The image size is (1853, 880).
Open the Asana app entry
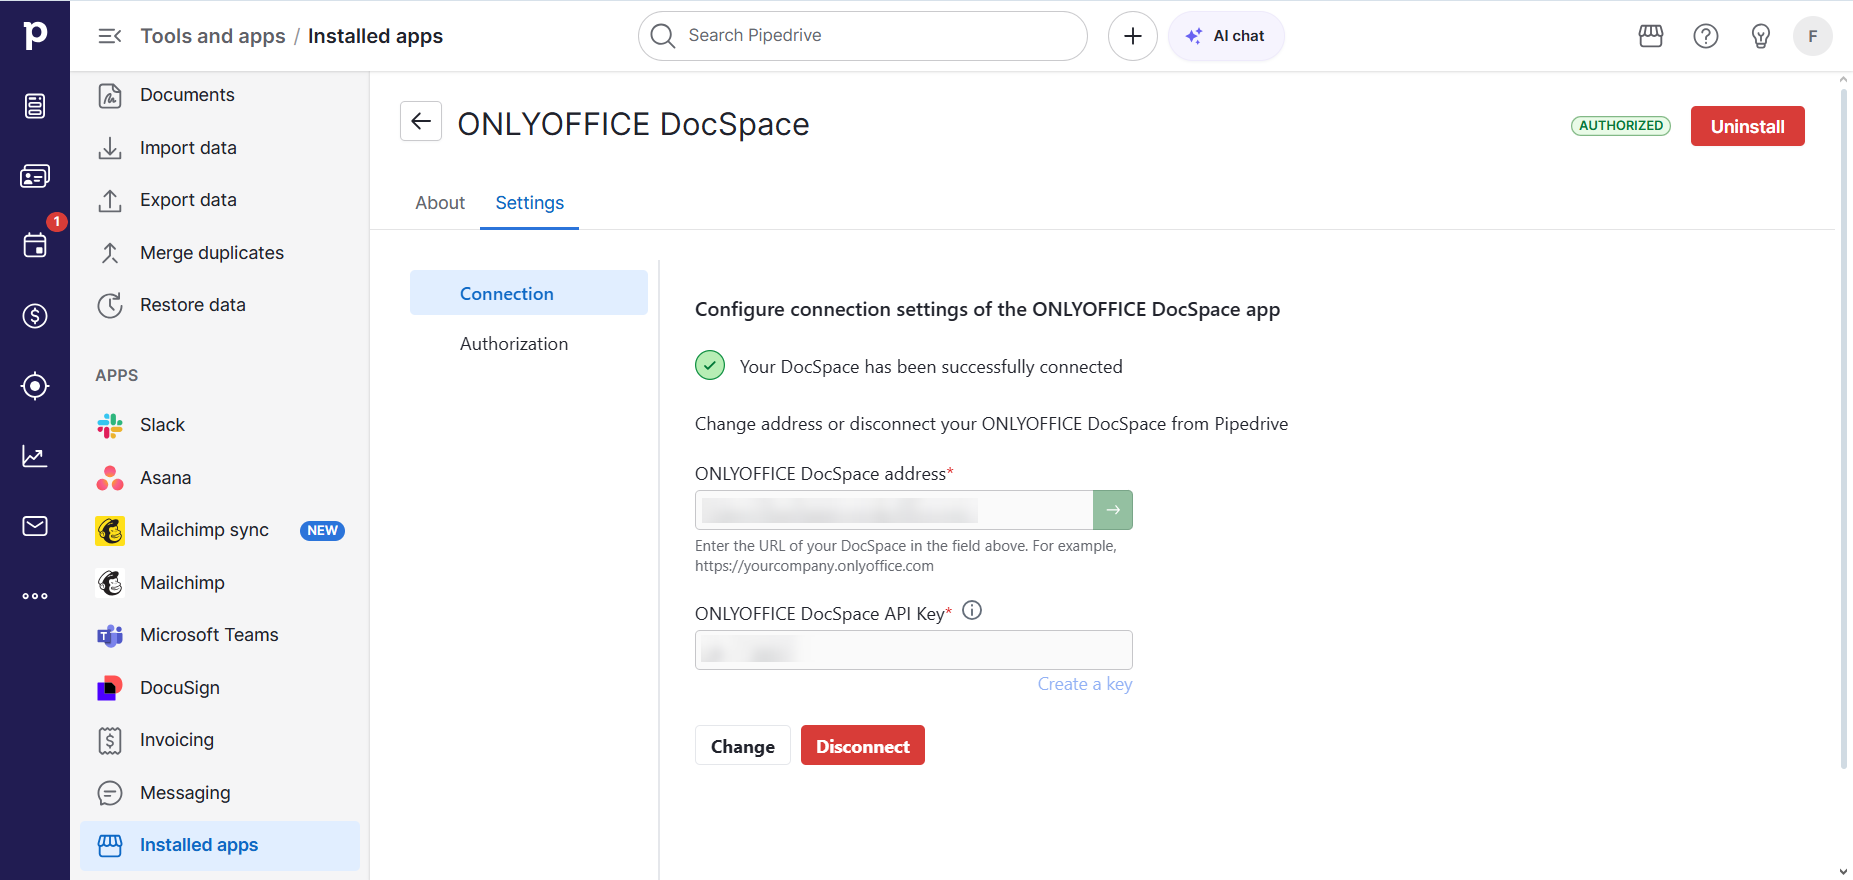[220, 478]
